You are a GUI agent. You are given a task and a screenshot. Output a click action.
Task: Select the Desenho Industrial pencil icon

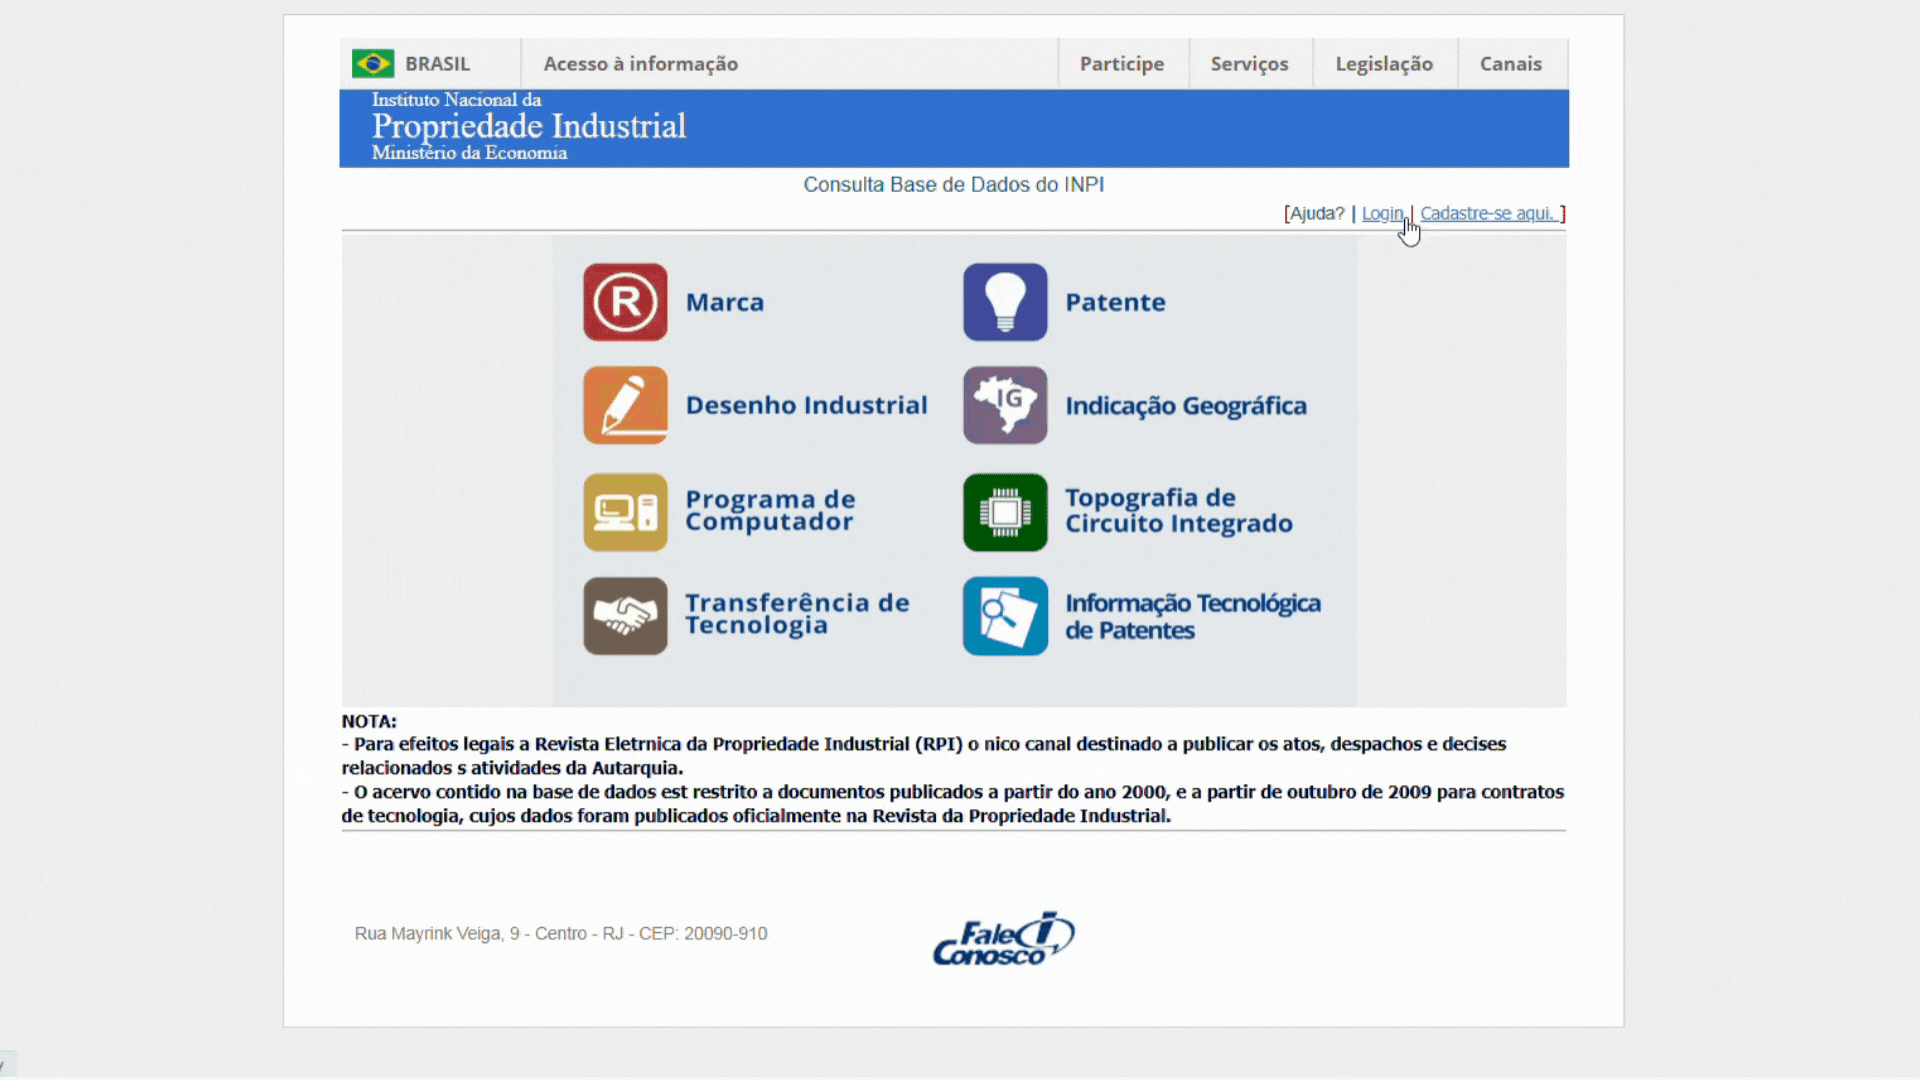625,405
